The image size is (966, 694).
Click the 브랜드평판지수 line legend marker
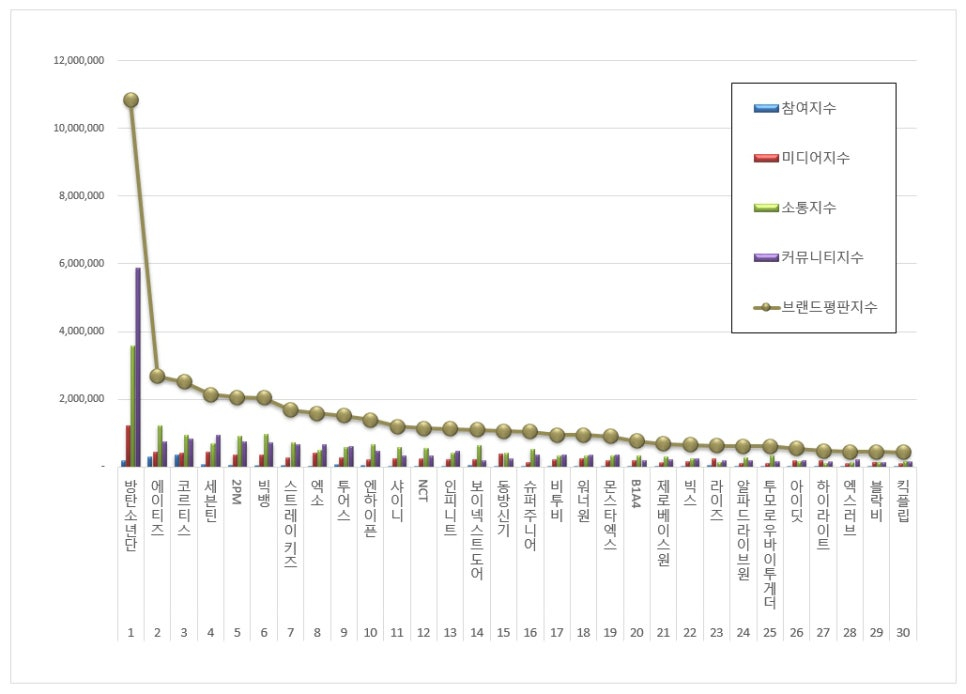[766, 307]
